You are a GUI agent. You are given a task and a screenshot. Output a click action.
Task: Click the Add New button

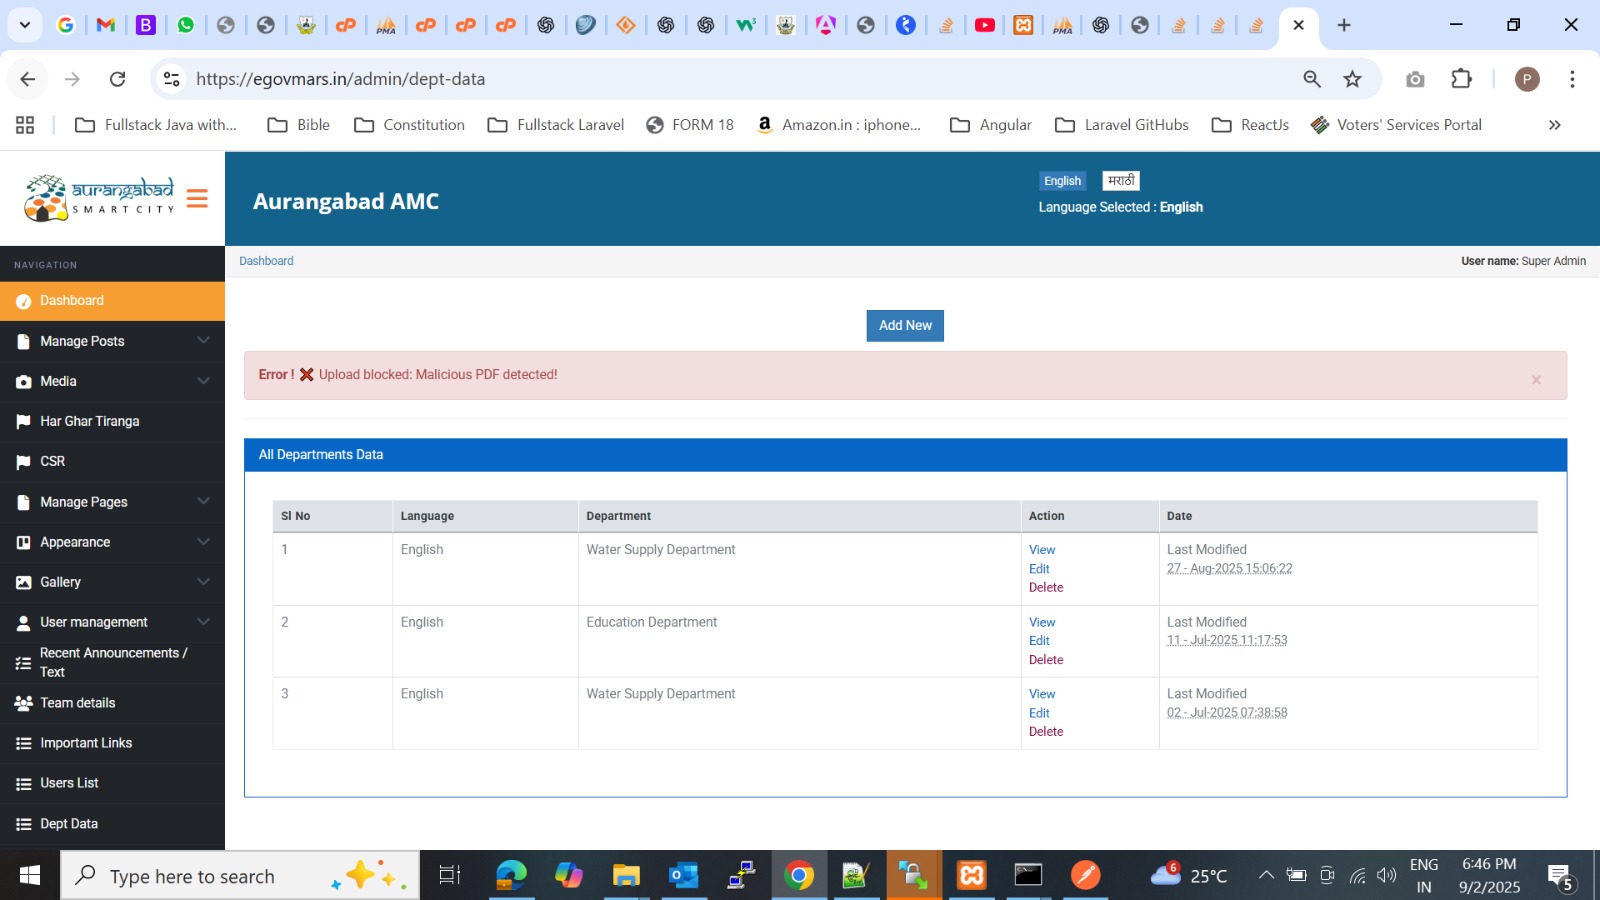(x=905, y=326)
